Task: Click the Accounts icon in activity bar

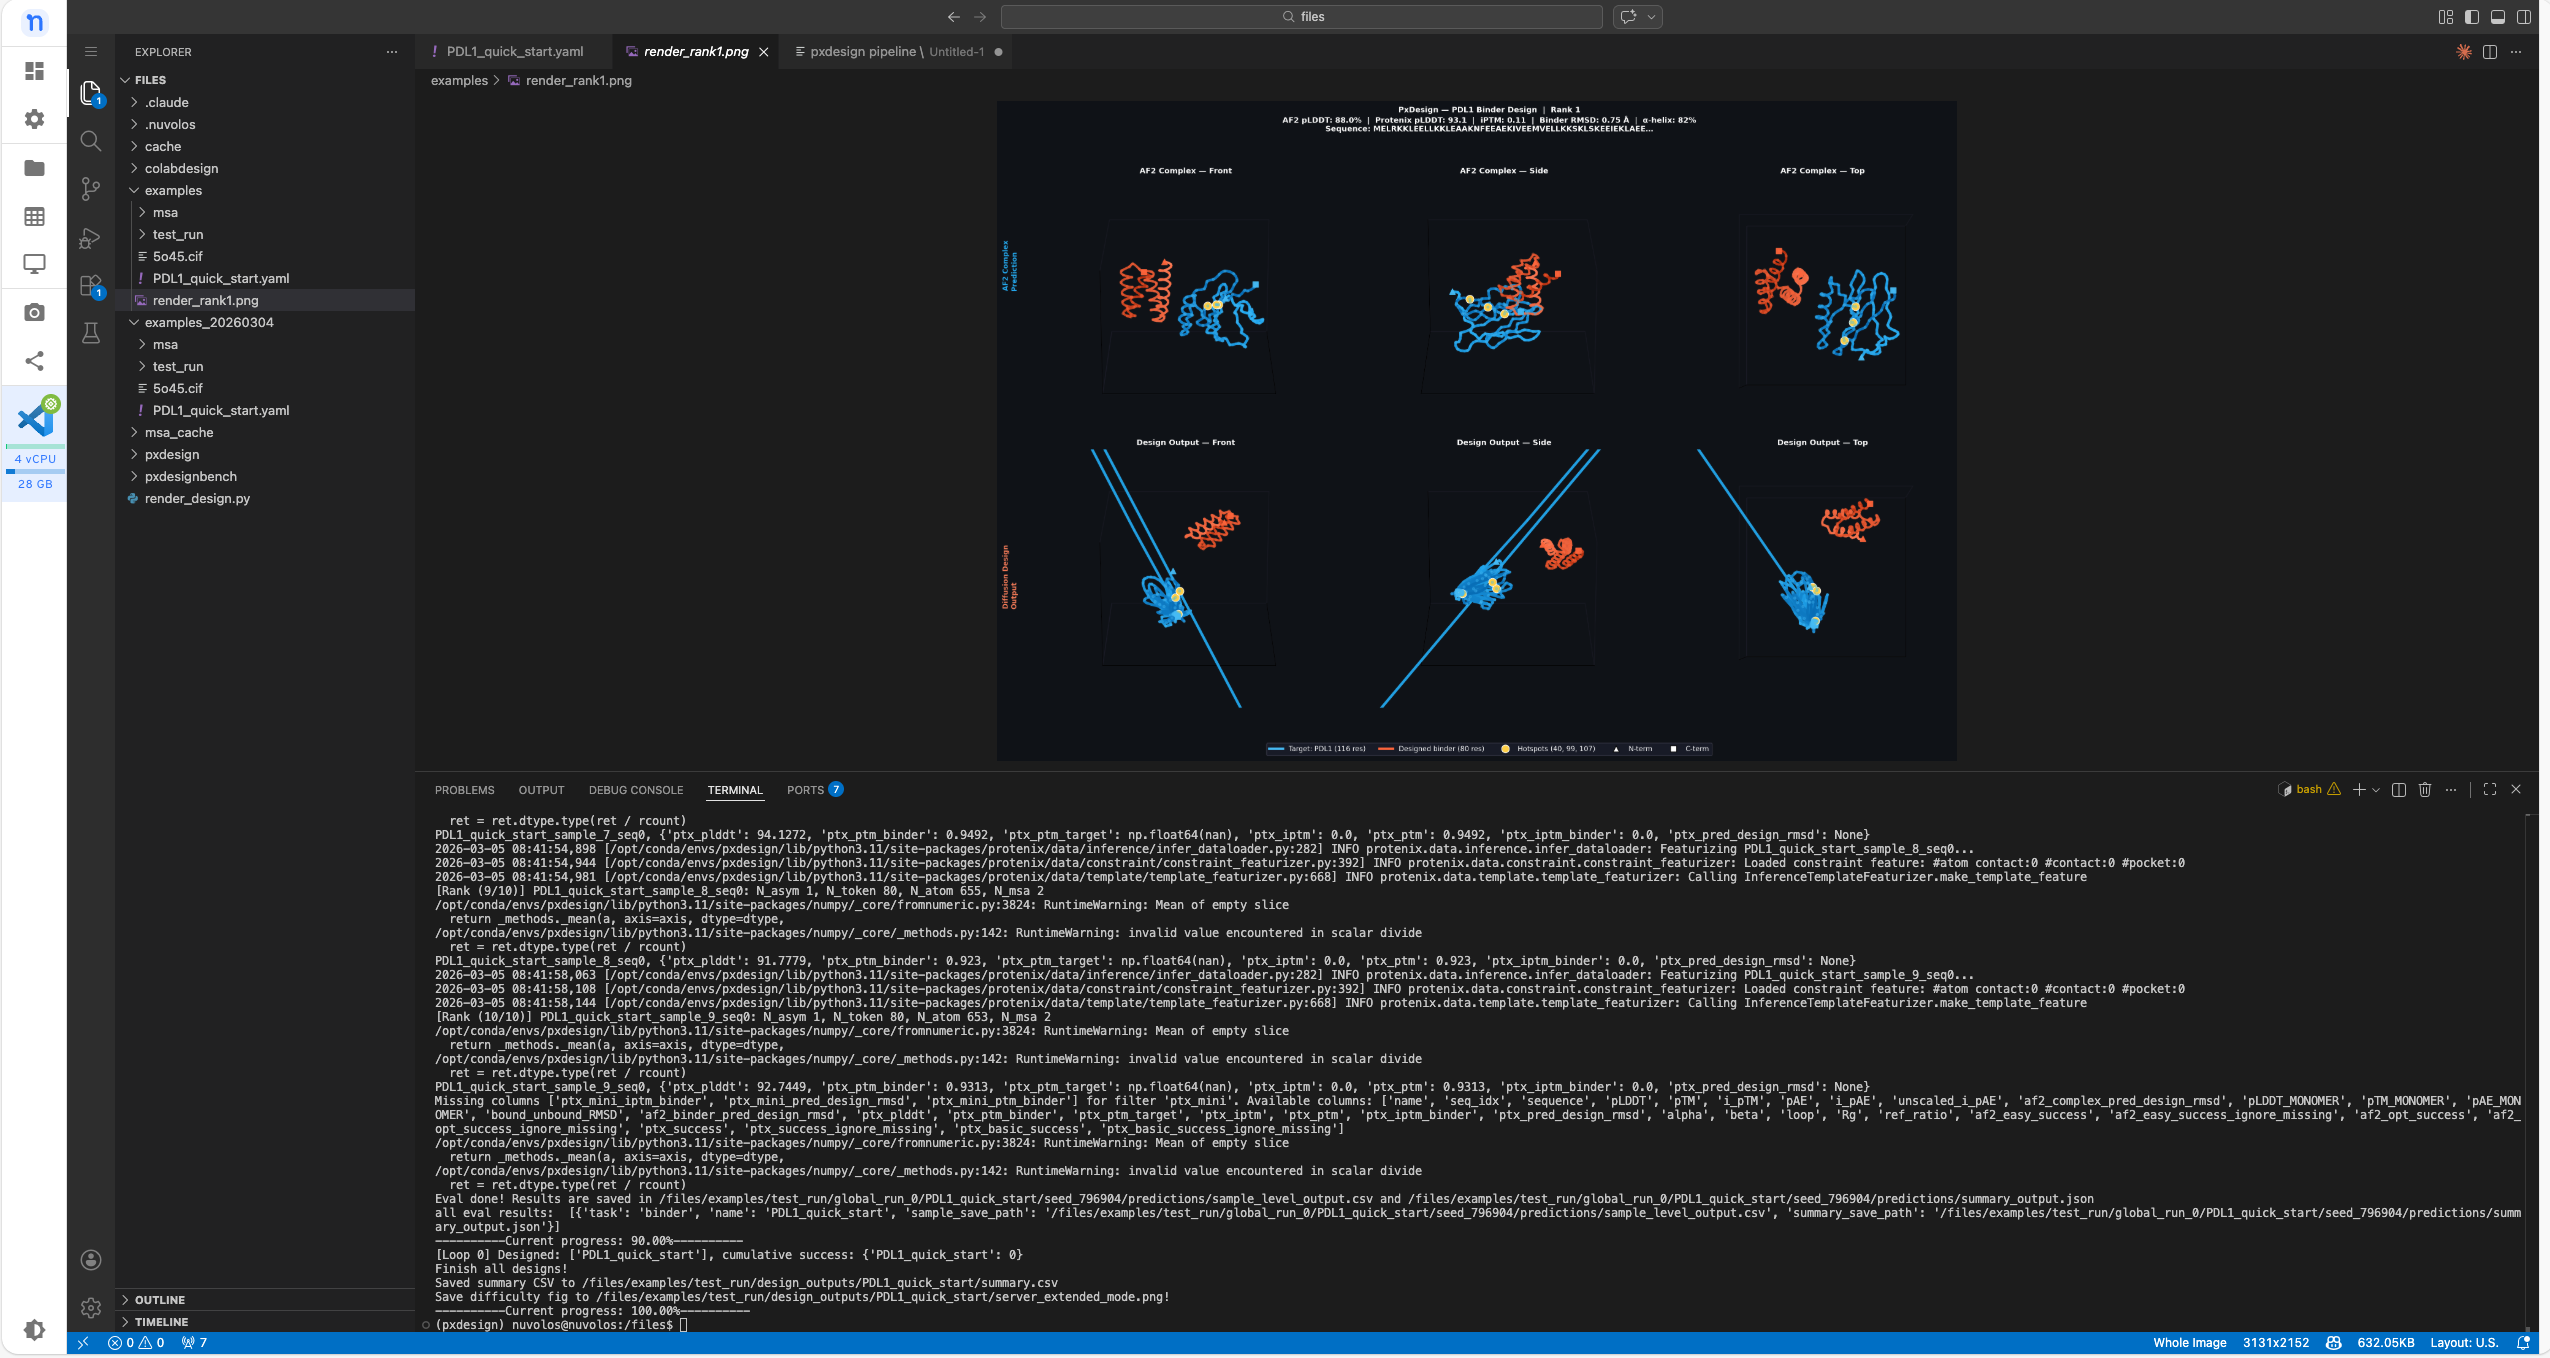Action: (91, 1260)
